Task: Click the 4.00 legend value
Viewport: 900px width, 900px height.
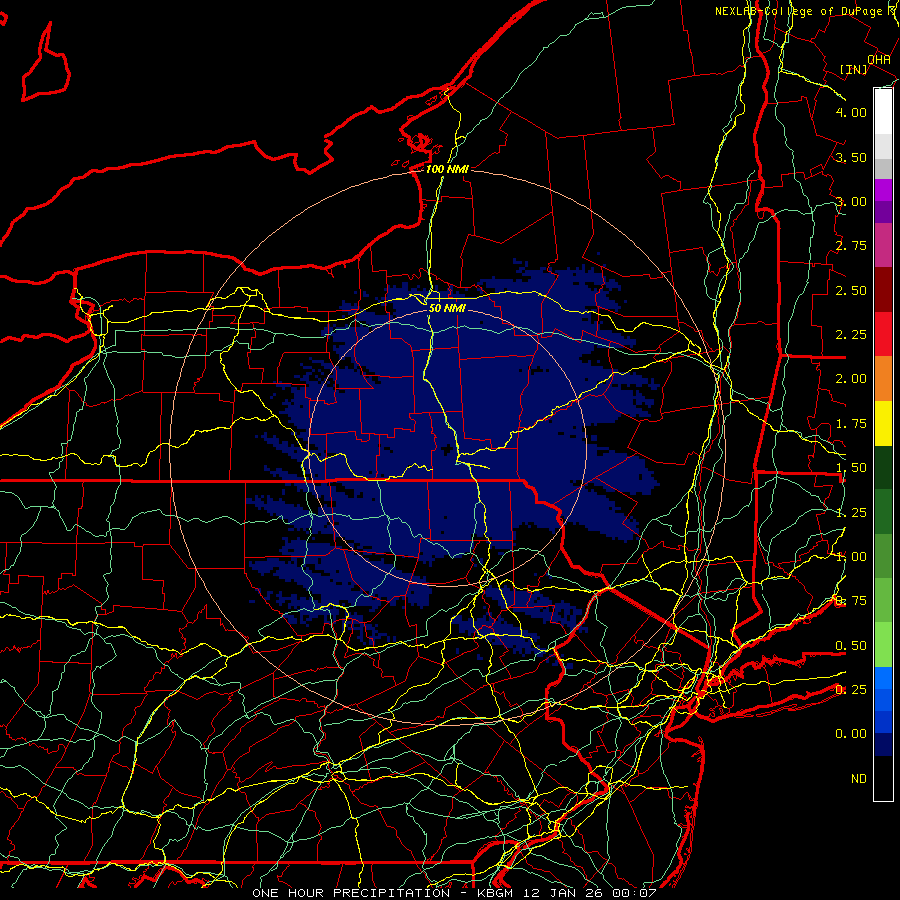Action: pos(851,112)
